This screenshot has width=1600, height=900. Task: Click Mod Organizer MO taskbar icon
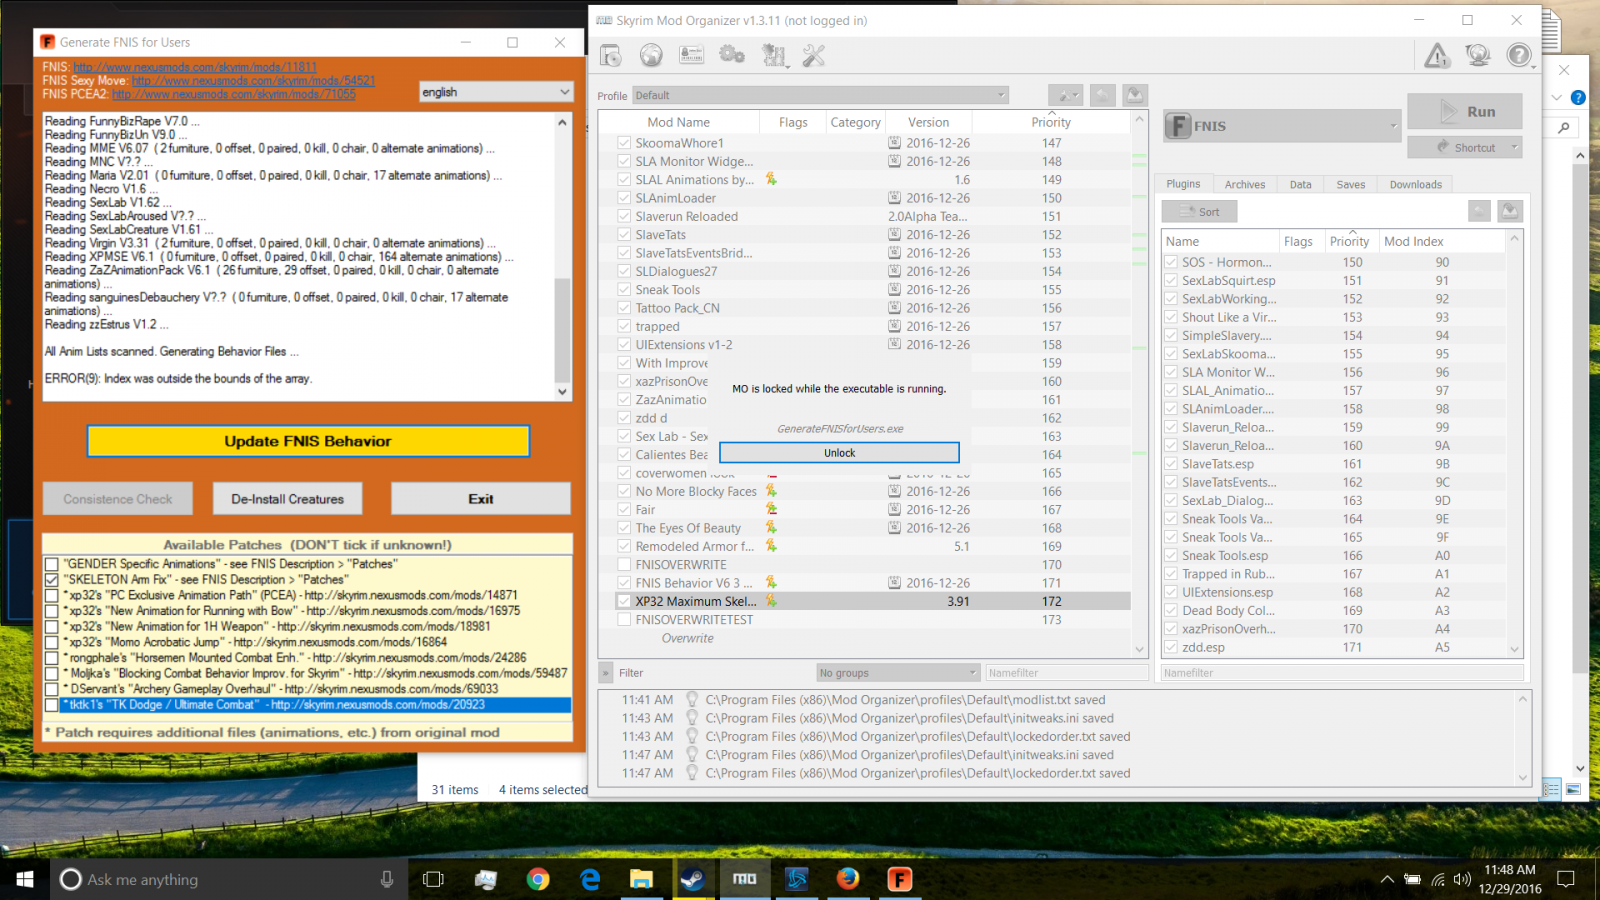(744, 879)
